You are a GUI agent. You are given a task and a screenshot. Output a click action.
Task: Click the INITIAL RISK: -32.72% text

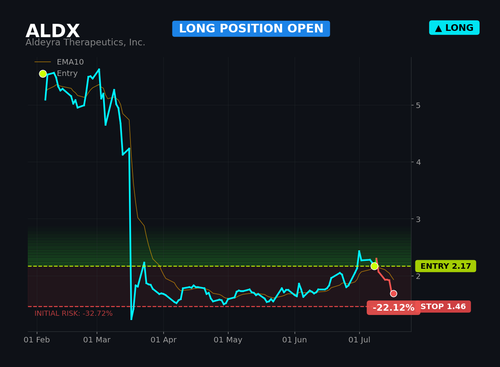[74, 313]
